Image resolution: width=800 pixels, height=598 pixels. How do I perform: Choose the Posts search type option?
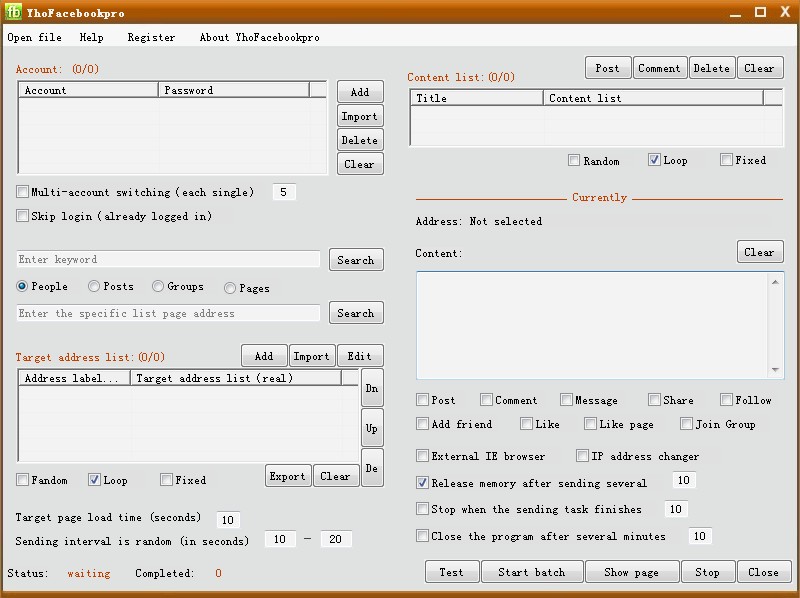tap(94, 287)
